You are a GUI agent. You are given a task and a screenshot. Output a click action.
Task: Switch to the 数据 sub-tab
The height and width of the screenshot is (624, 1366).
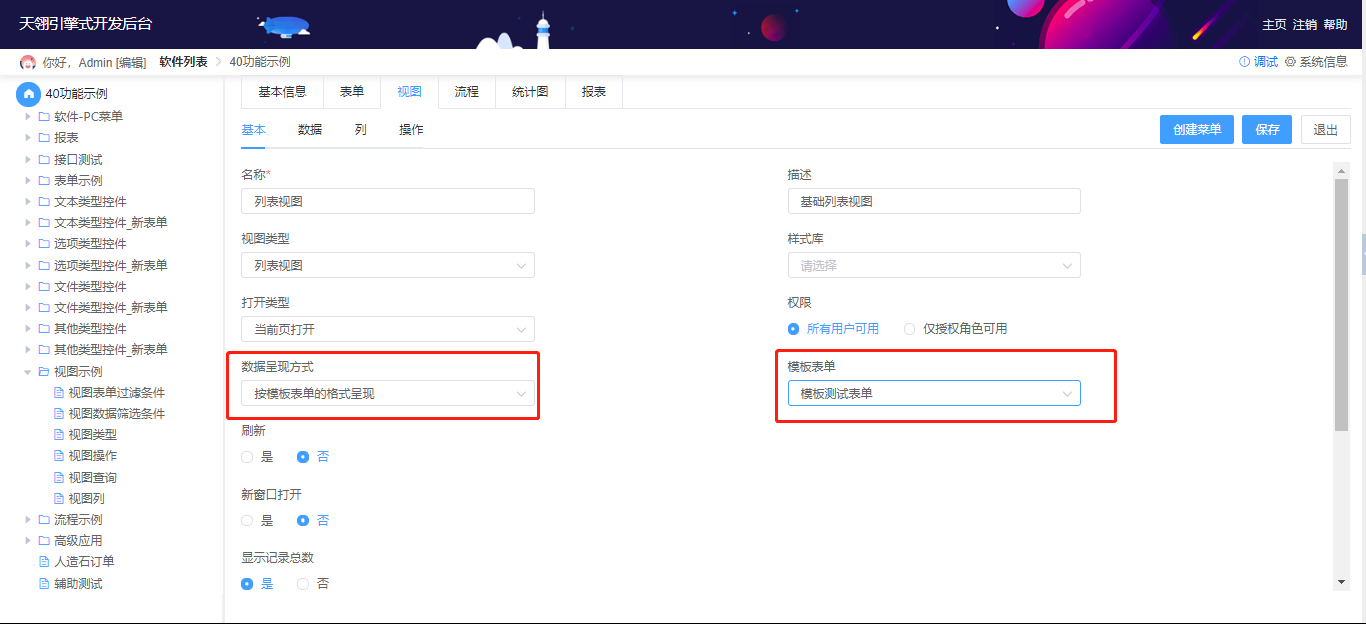310,130
